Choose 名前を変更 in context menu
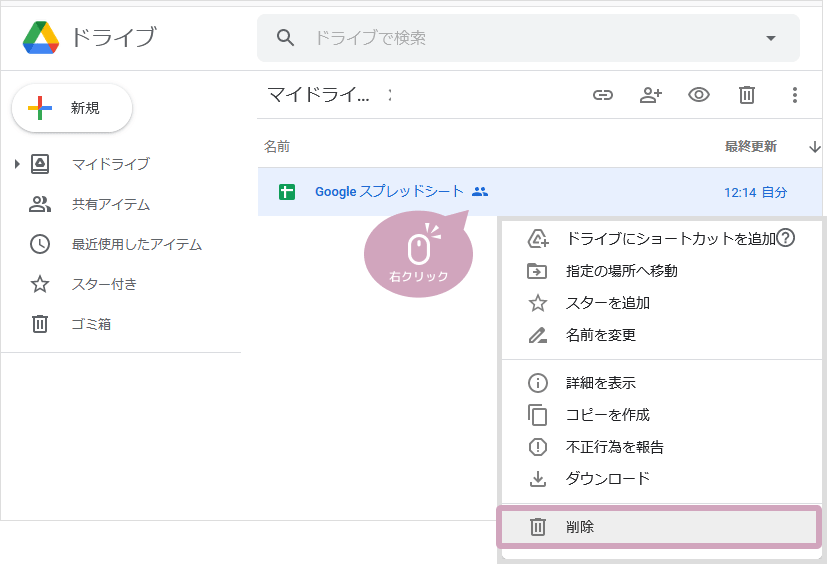The width and height of the screenshot is (827, 564). point(600,335)
